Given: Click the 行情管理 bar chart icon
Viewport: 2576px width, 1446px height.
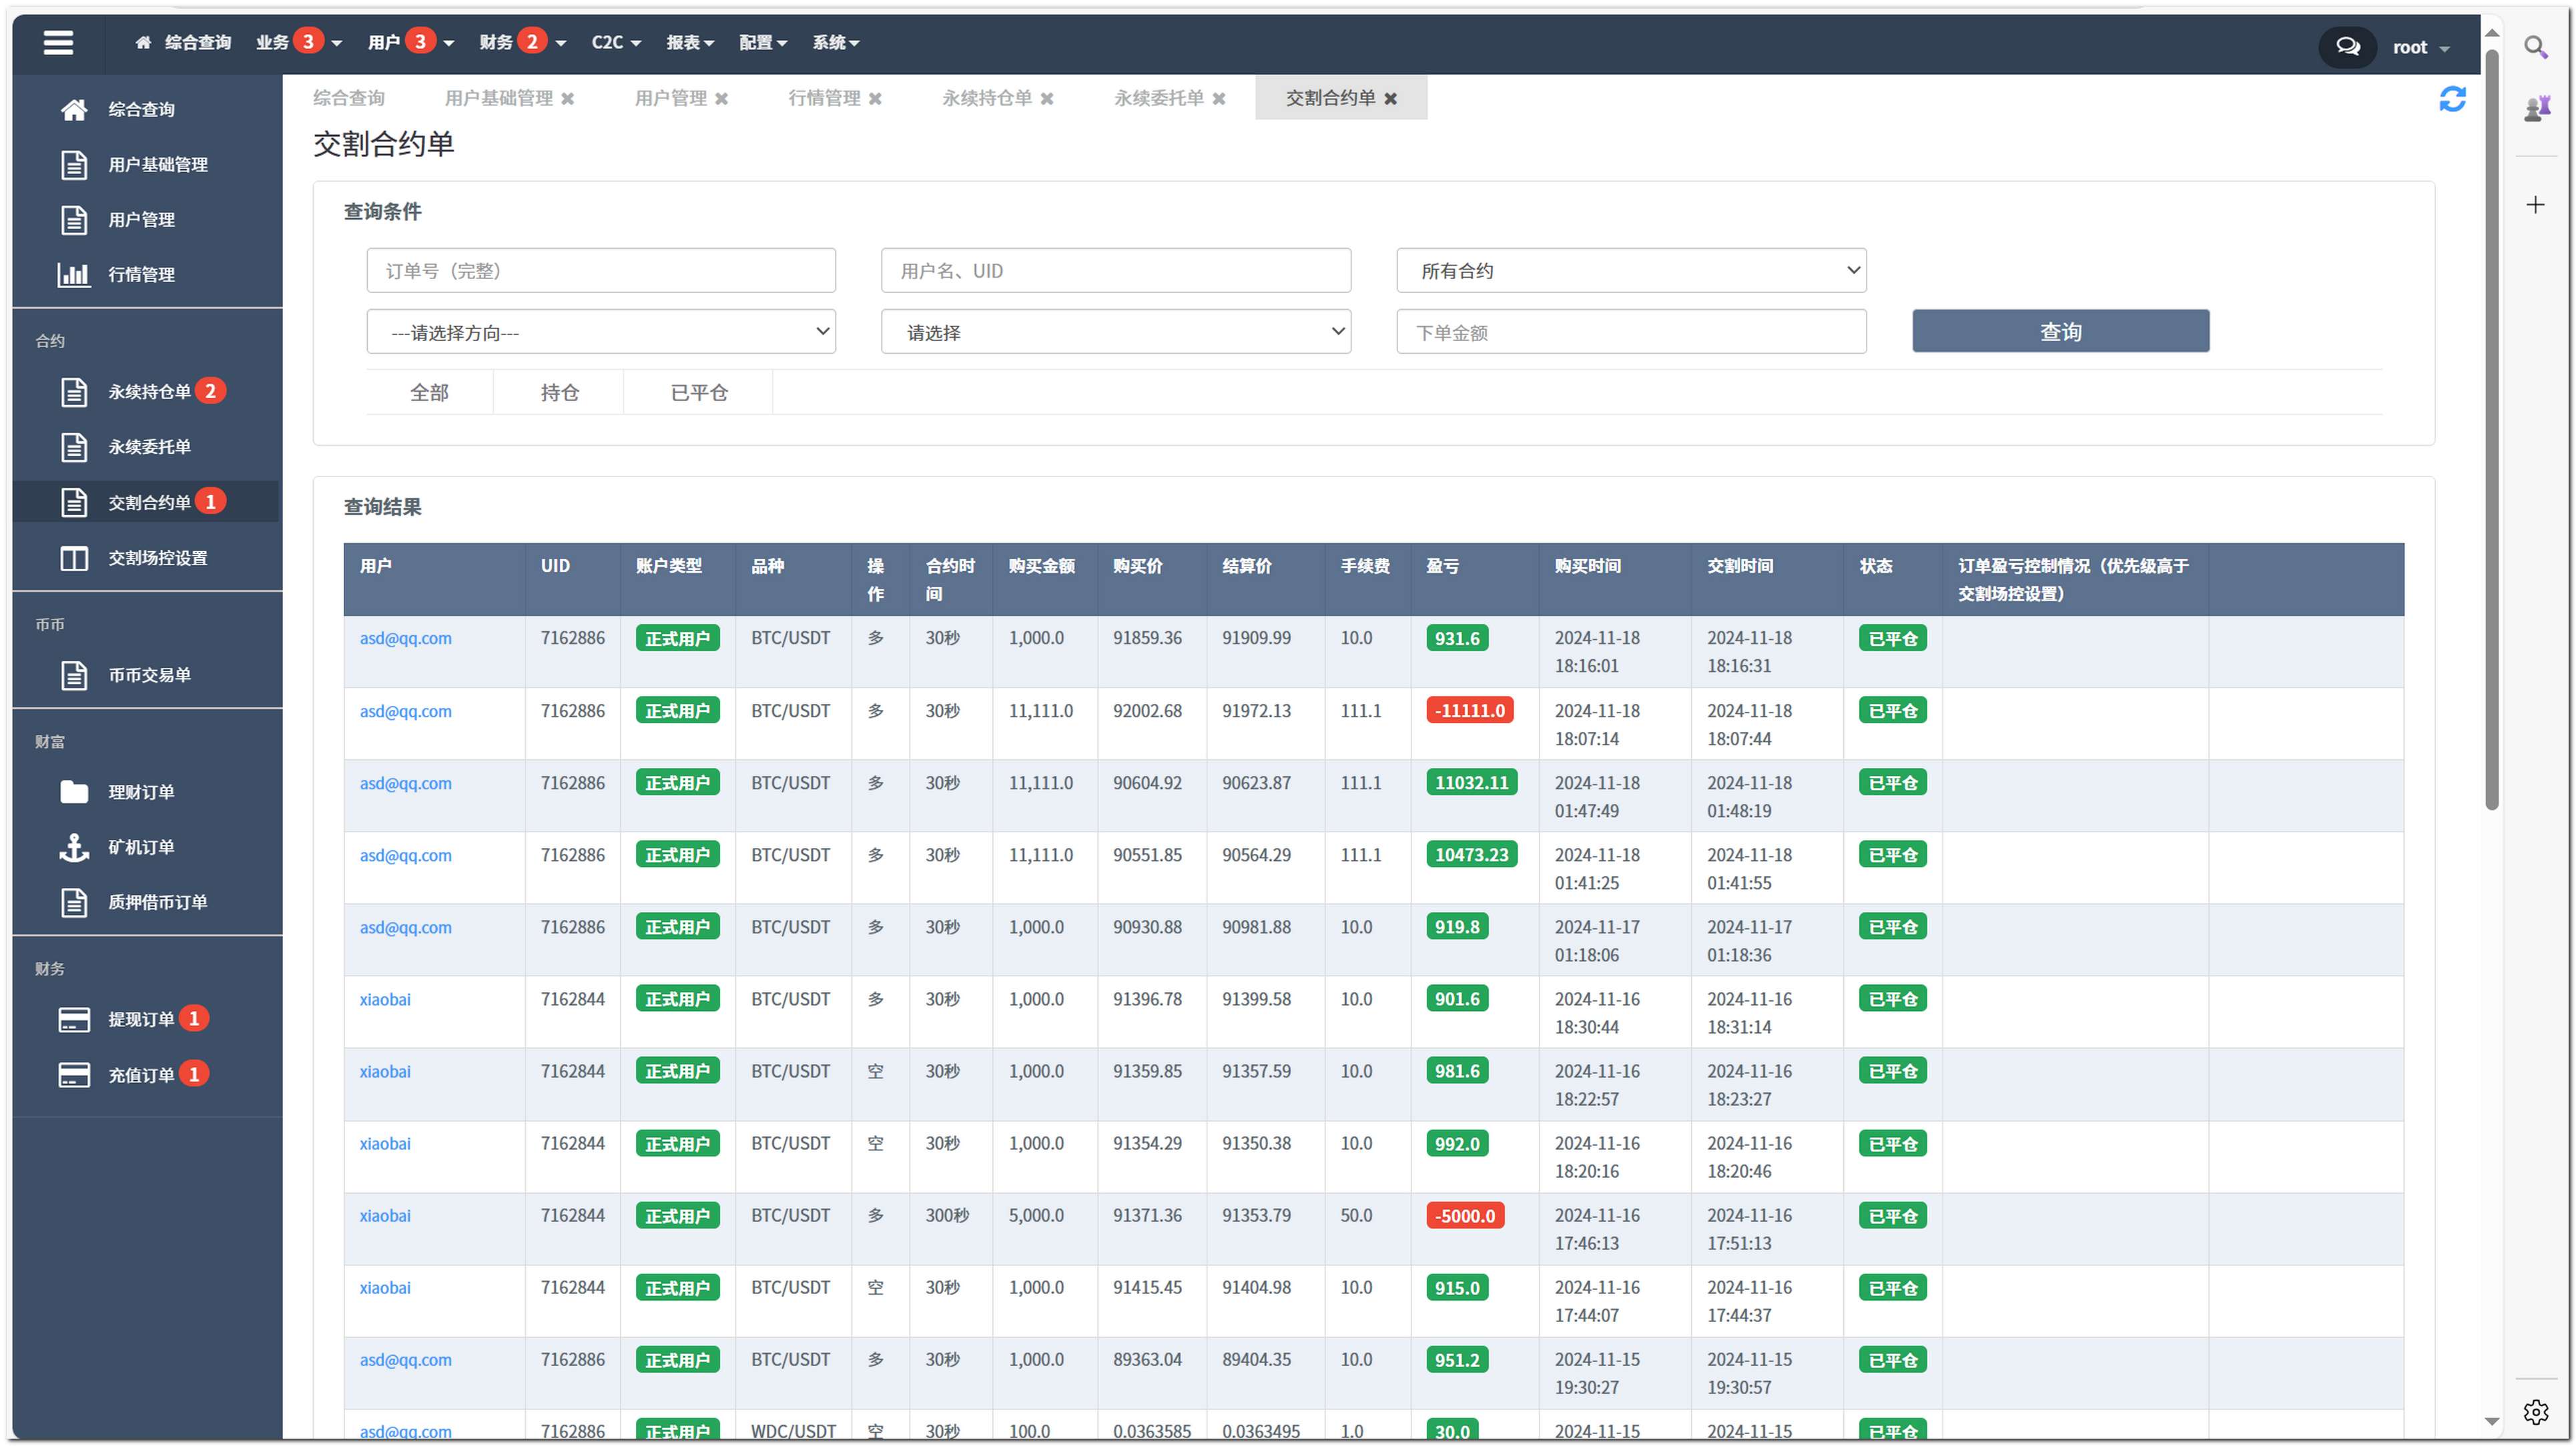Looking at the screenshot, I should click(74, 274).
